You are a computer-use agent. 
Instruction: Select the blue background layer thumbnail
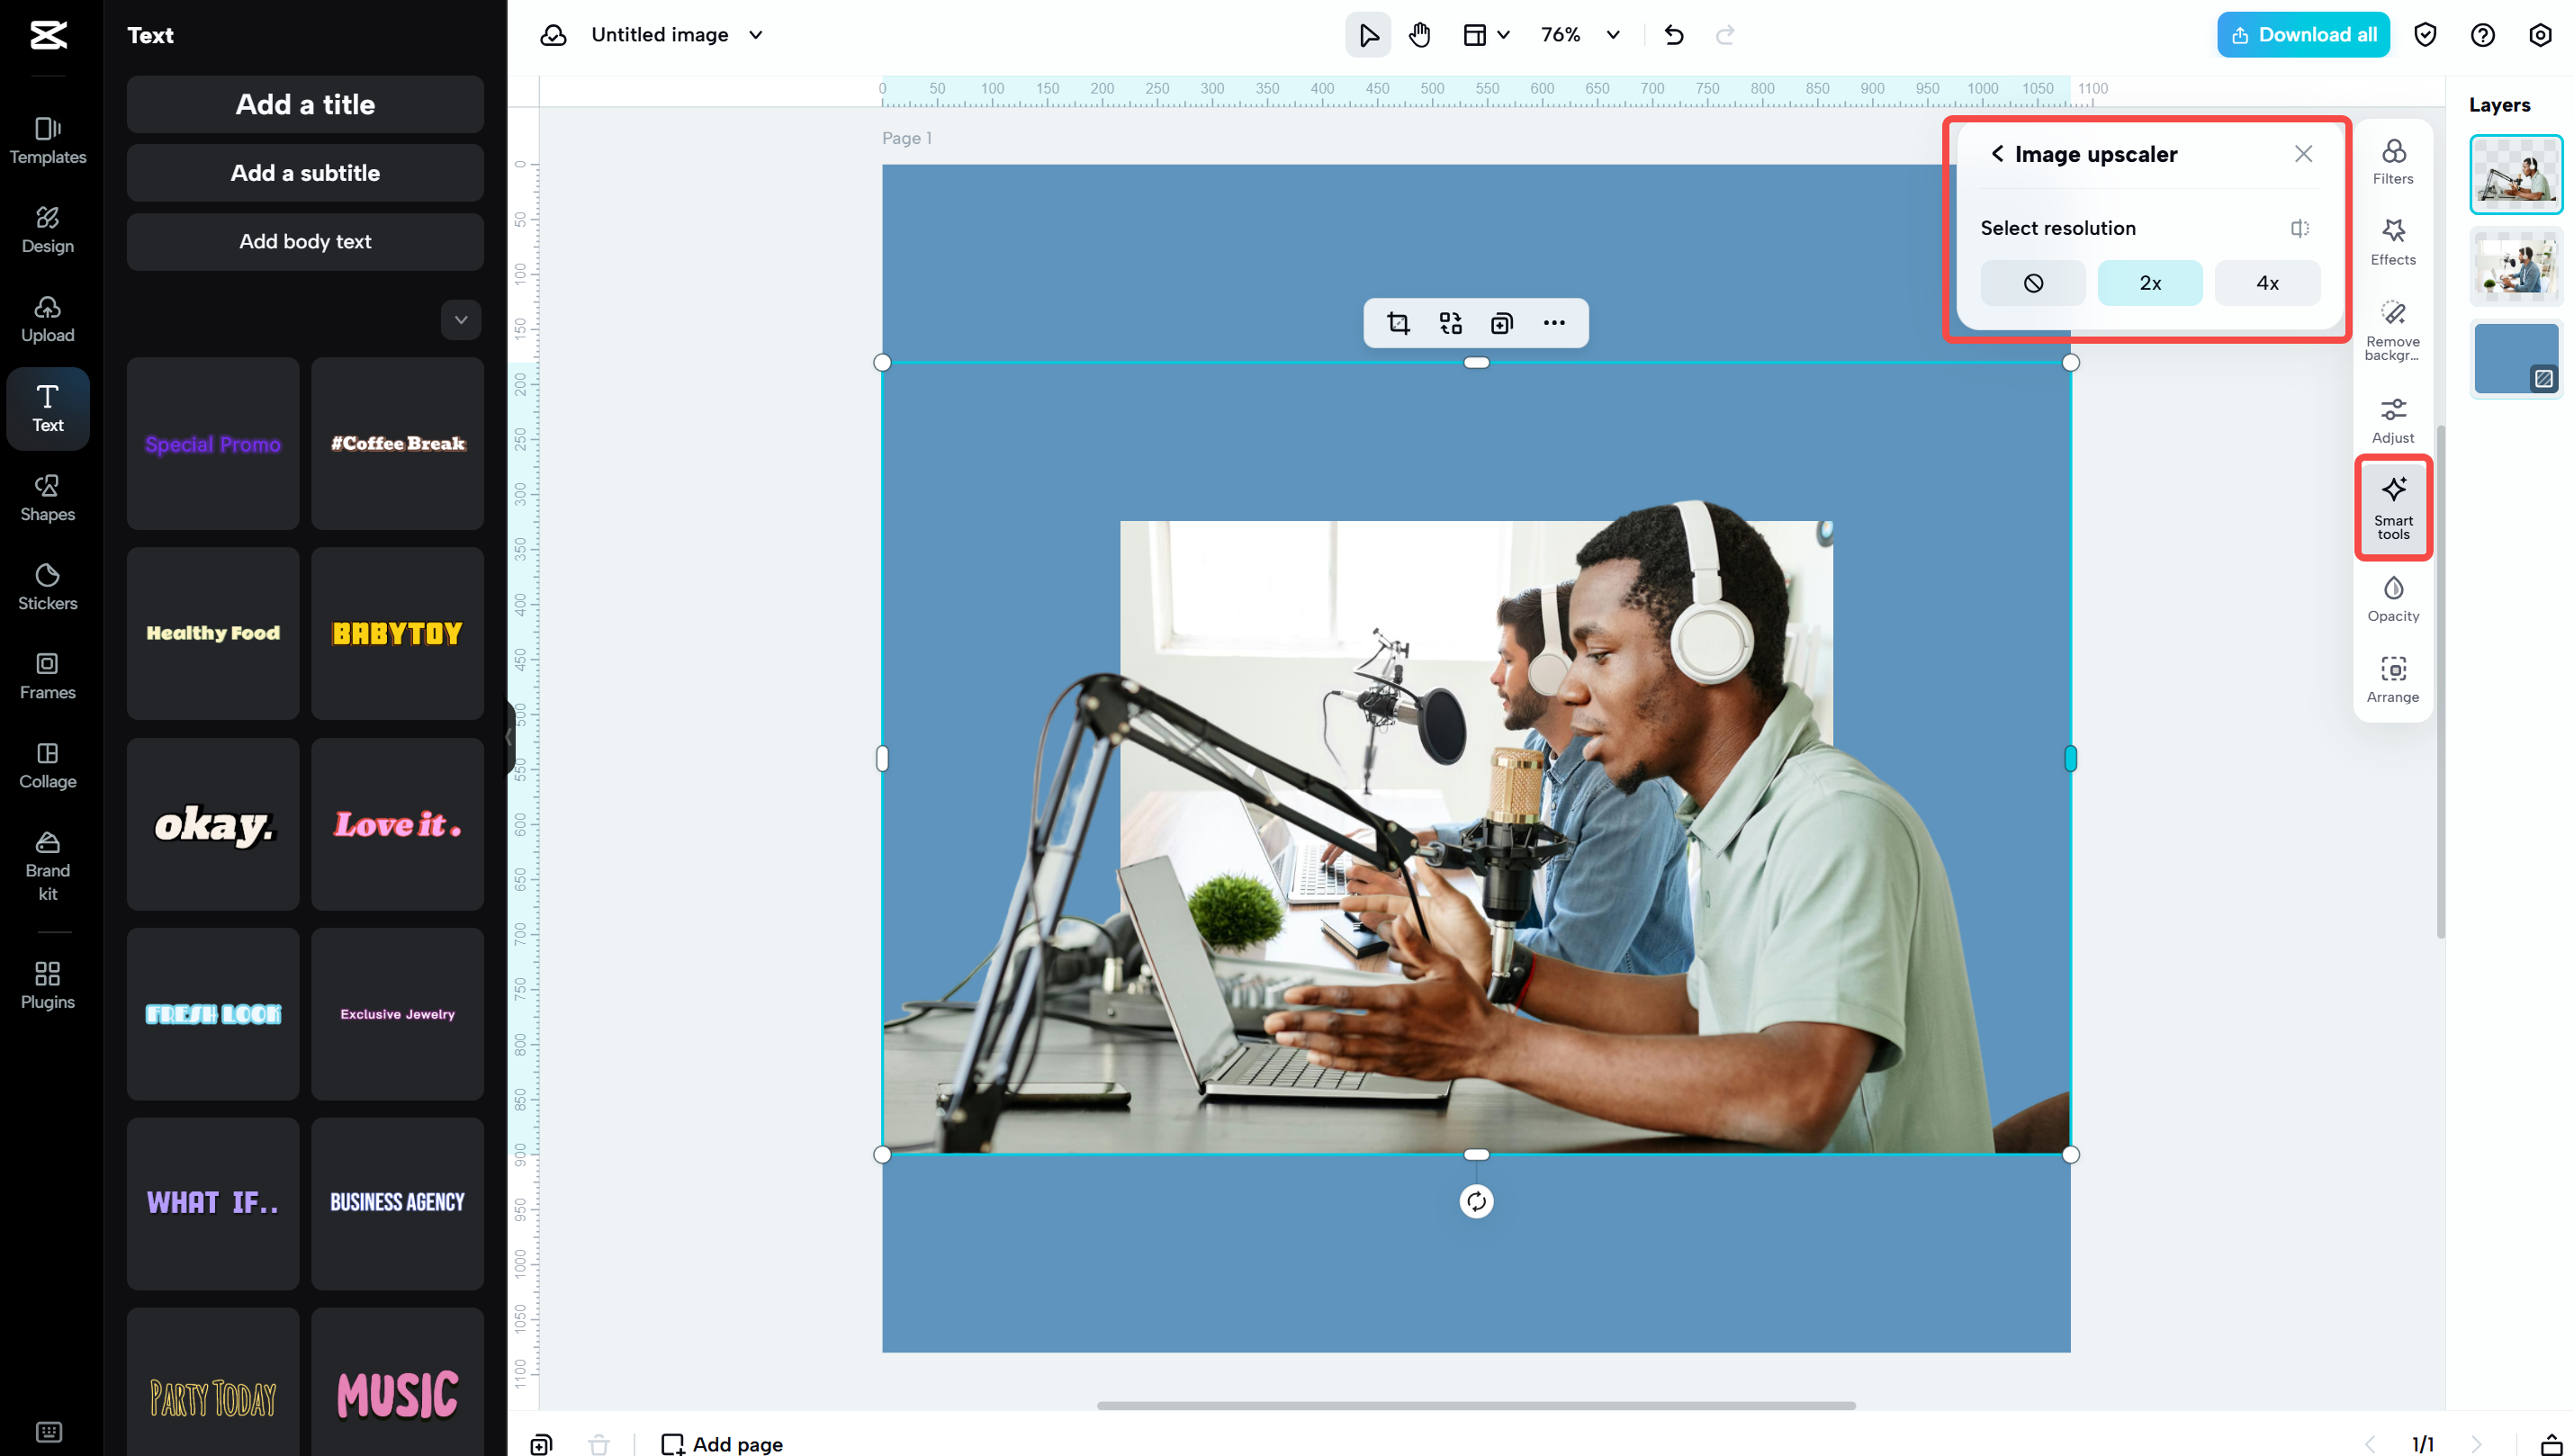(x=2515, y=358)
